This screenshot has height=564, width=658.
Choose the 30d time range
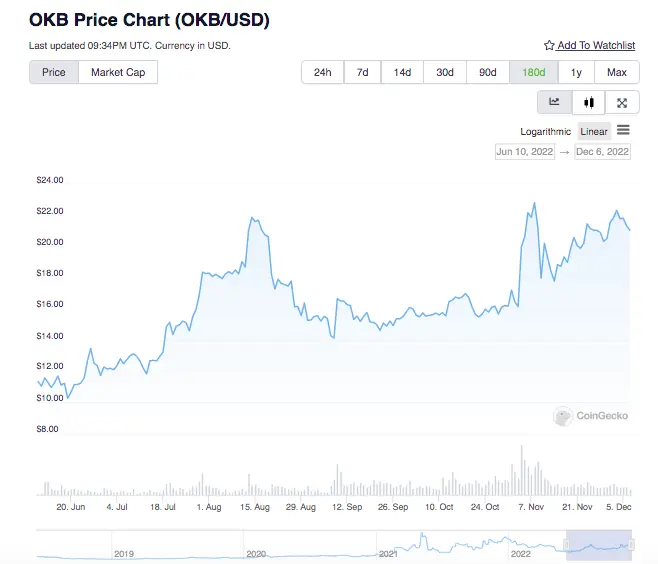445,72
